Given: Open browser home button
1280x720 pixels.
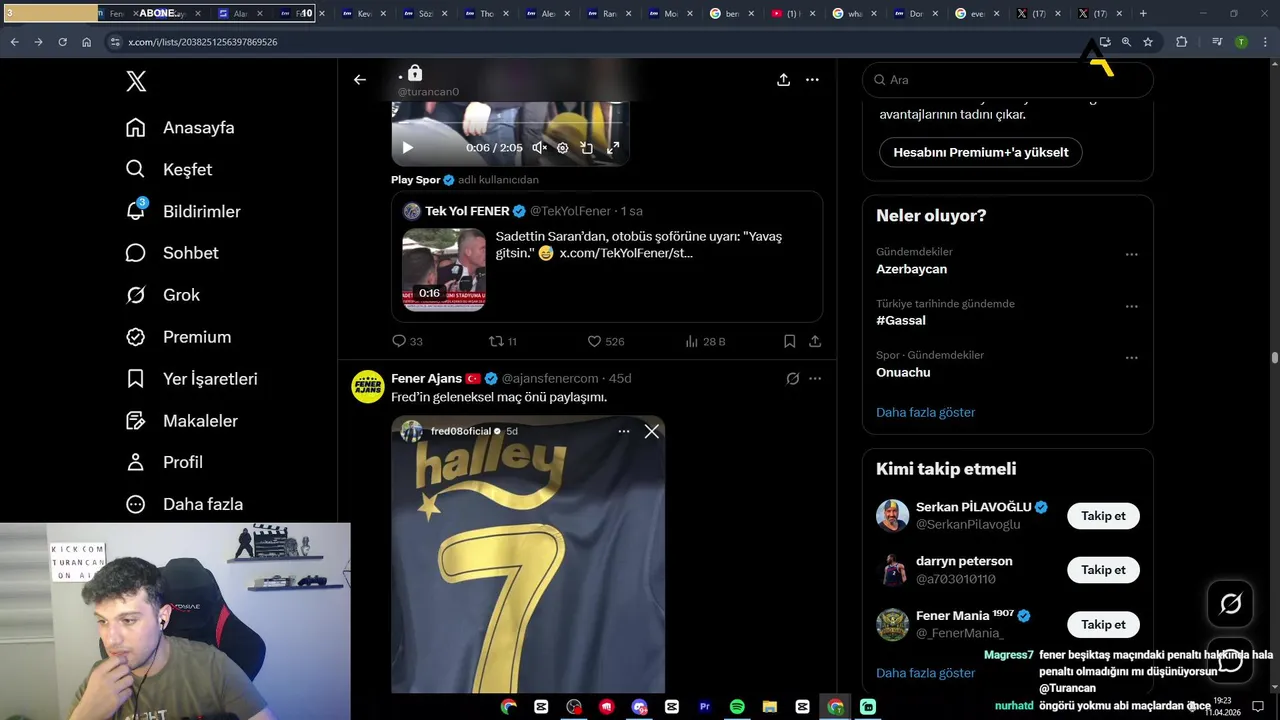Looking at the screenshot, I should click(x=86, y=42).
